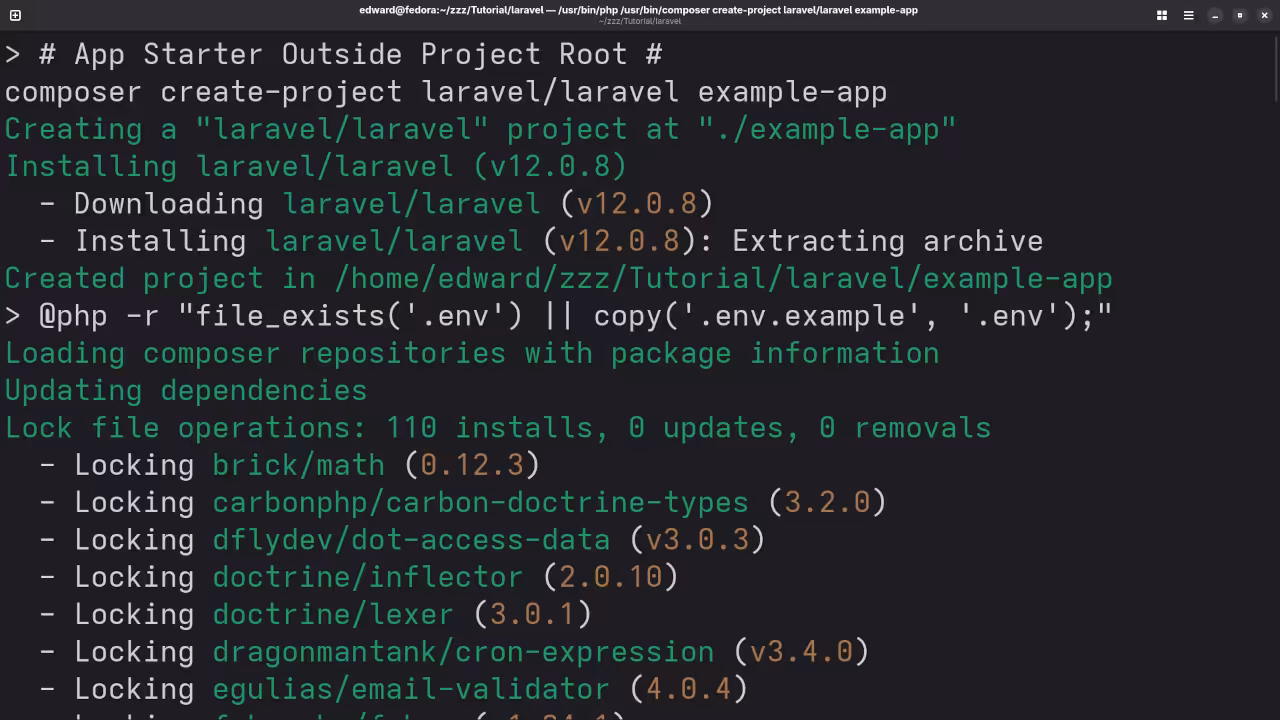Viewport: 1280px width, 720px height.
Task: Click 'carbonphp/carbon-doctrine-types' package name
Action: tap(480, 502)
